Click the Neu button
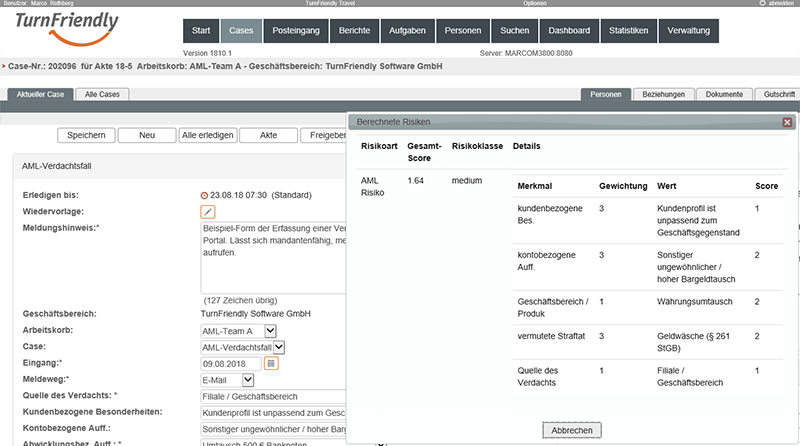The image size is (800, 446). [x=147, y=135]
